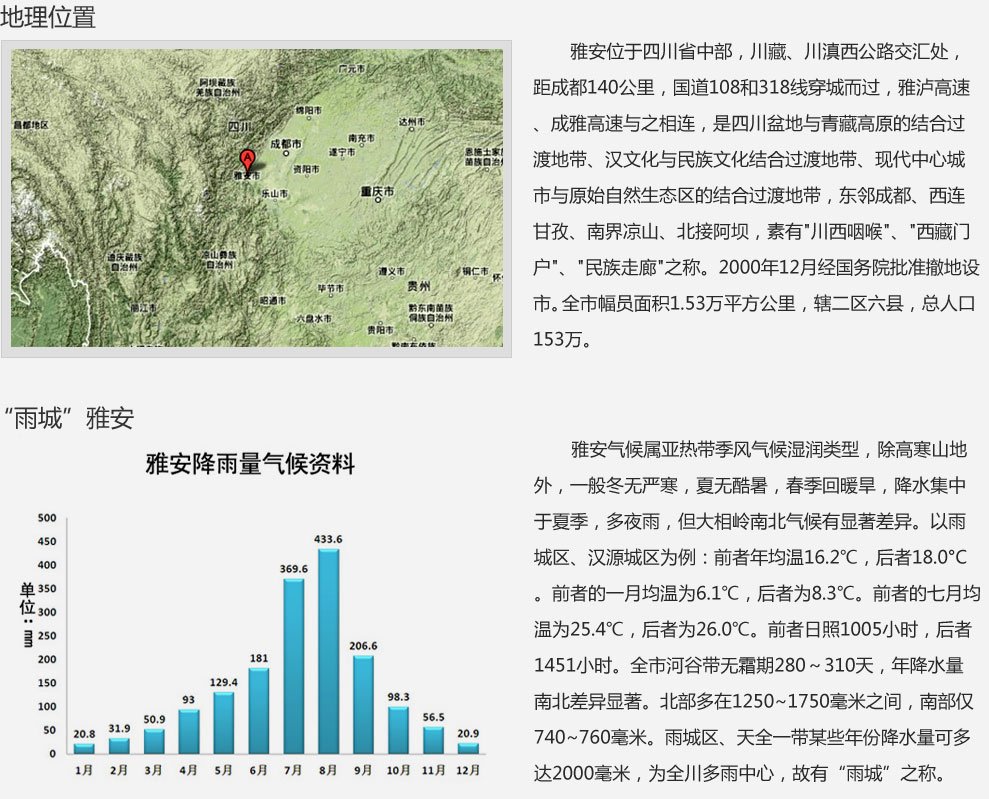989x799 pixels.
Task: Click the 四川 province label on the map
Action: (239, 127)
